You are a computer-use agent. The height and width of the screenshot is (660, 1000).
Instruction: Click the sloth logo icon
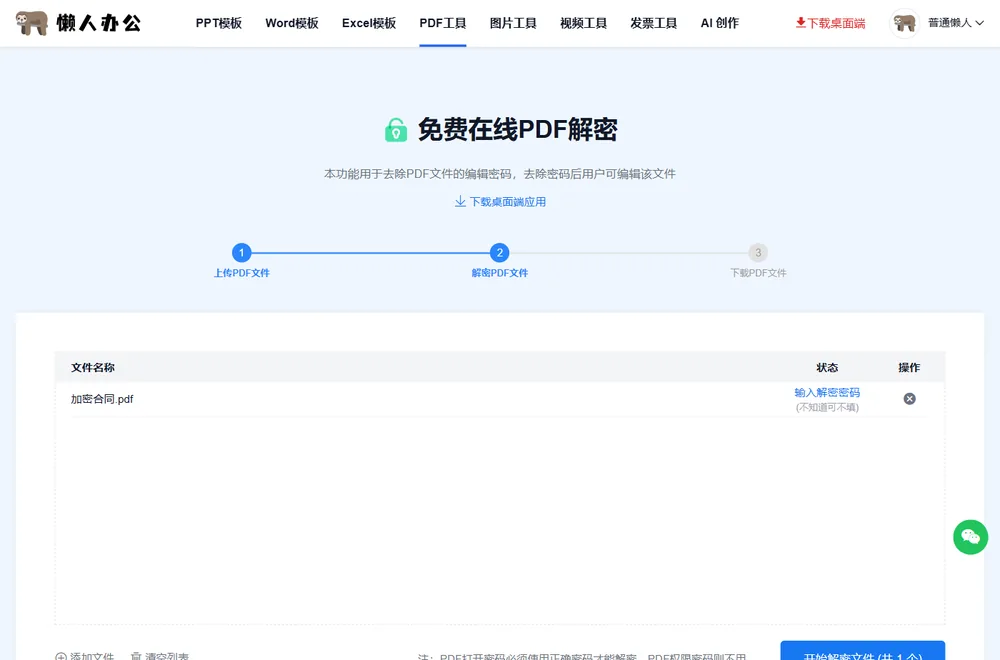32,23
